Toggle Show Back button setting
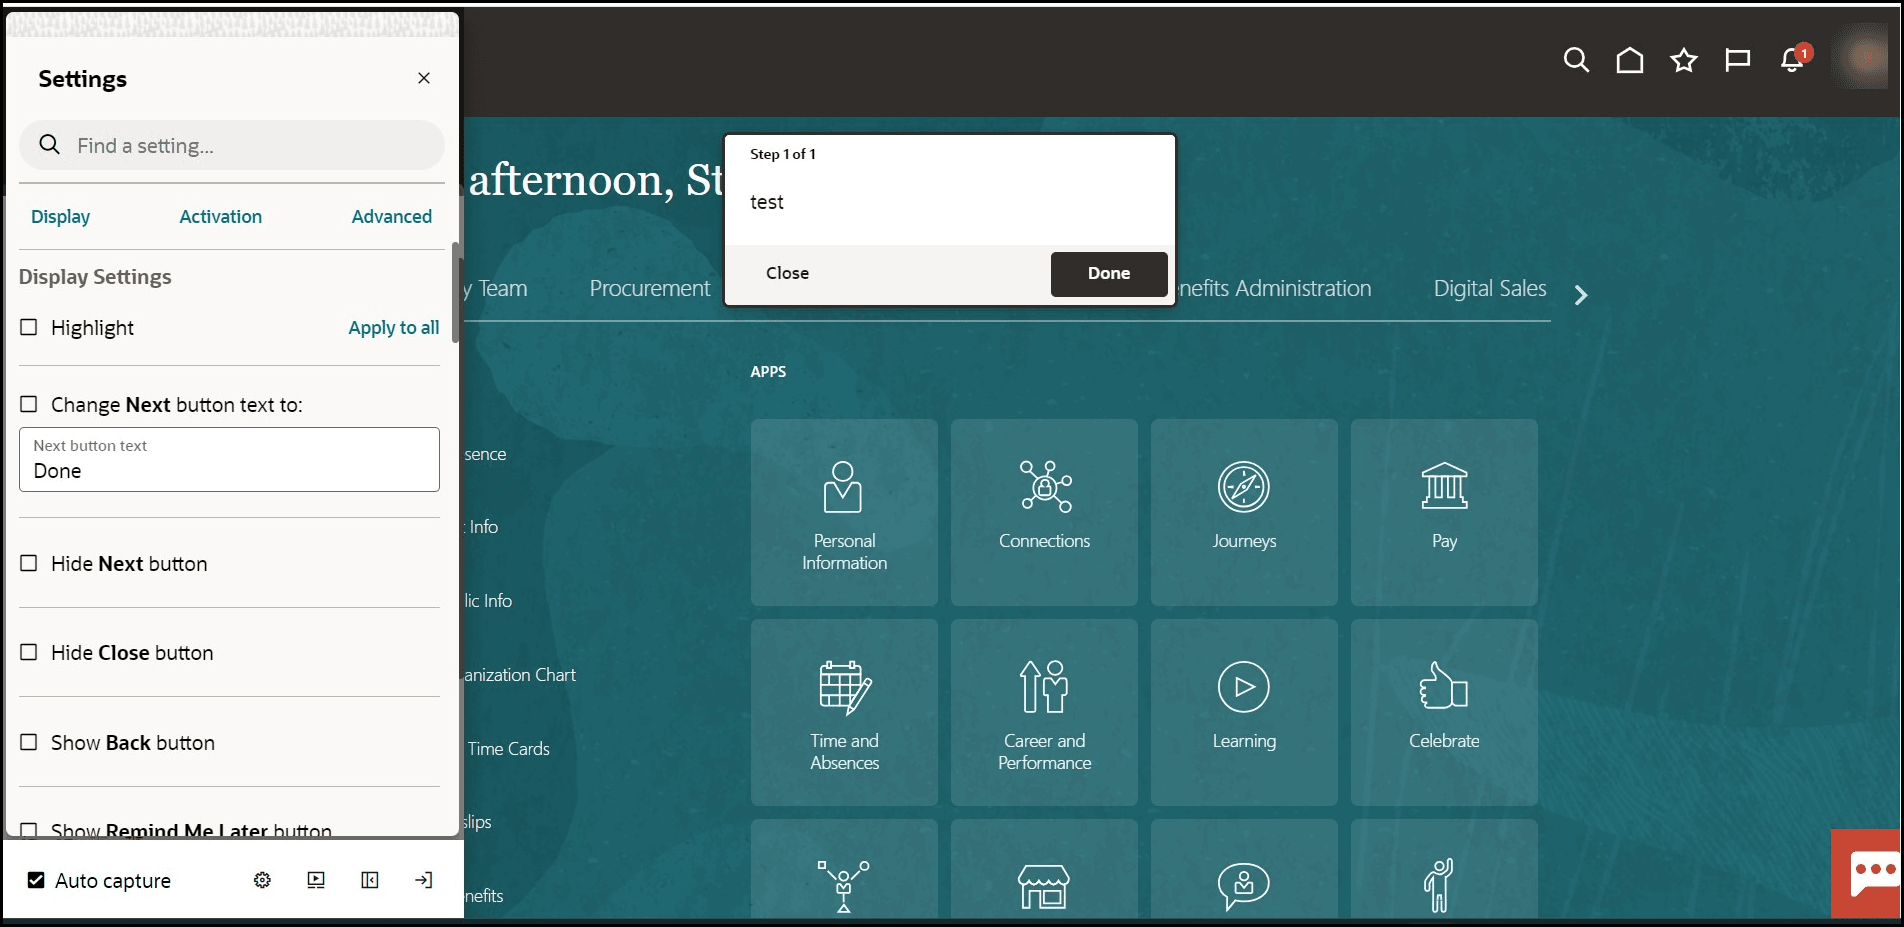The image size is (1904, 927). tap(29, 742)
